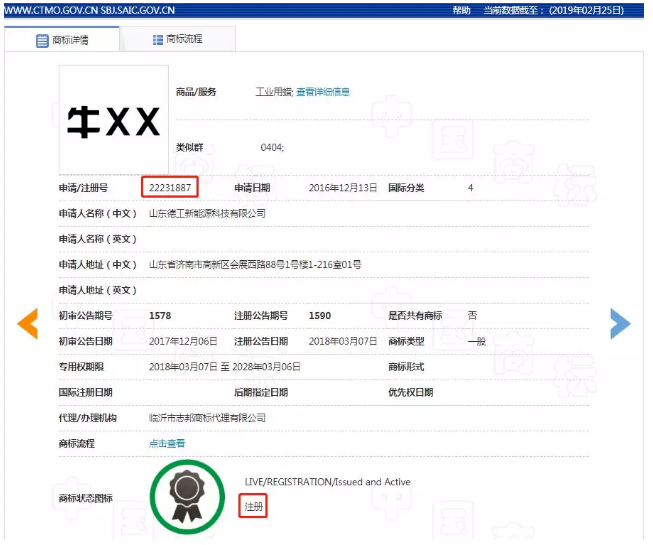Click the 帮助 help link in header
Image resolution: width=653 pixels, height=545 pixels.
(461, 10)
